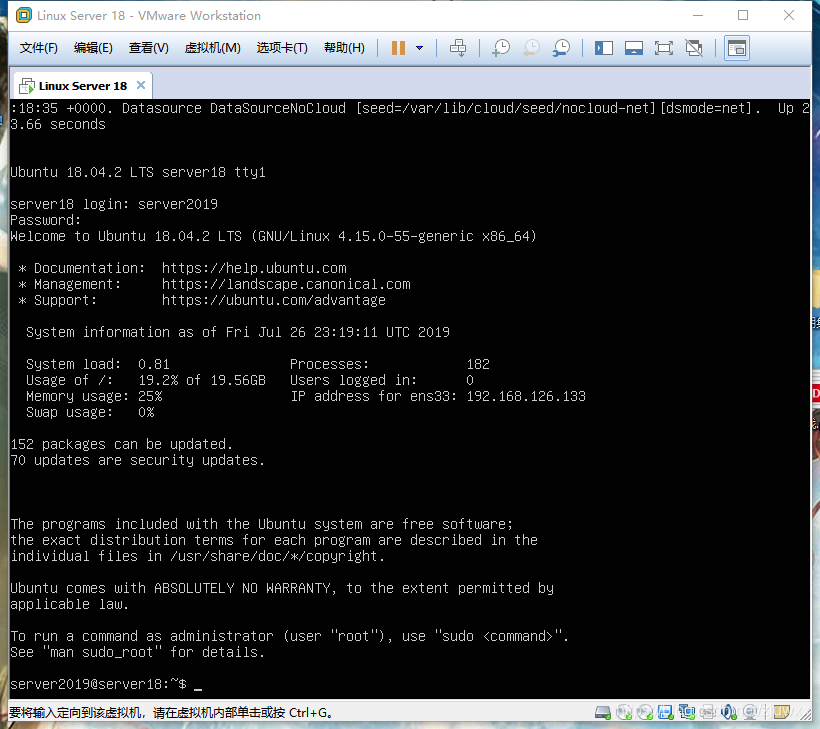Click the webcam device status icon

click(x=750, y=712)
